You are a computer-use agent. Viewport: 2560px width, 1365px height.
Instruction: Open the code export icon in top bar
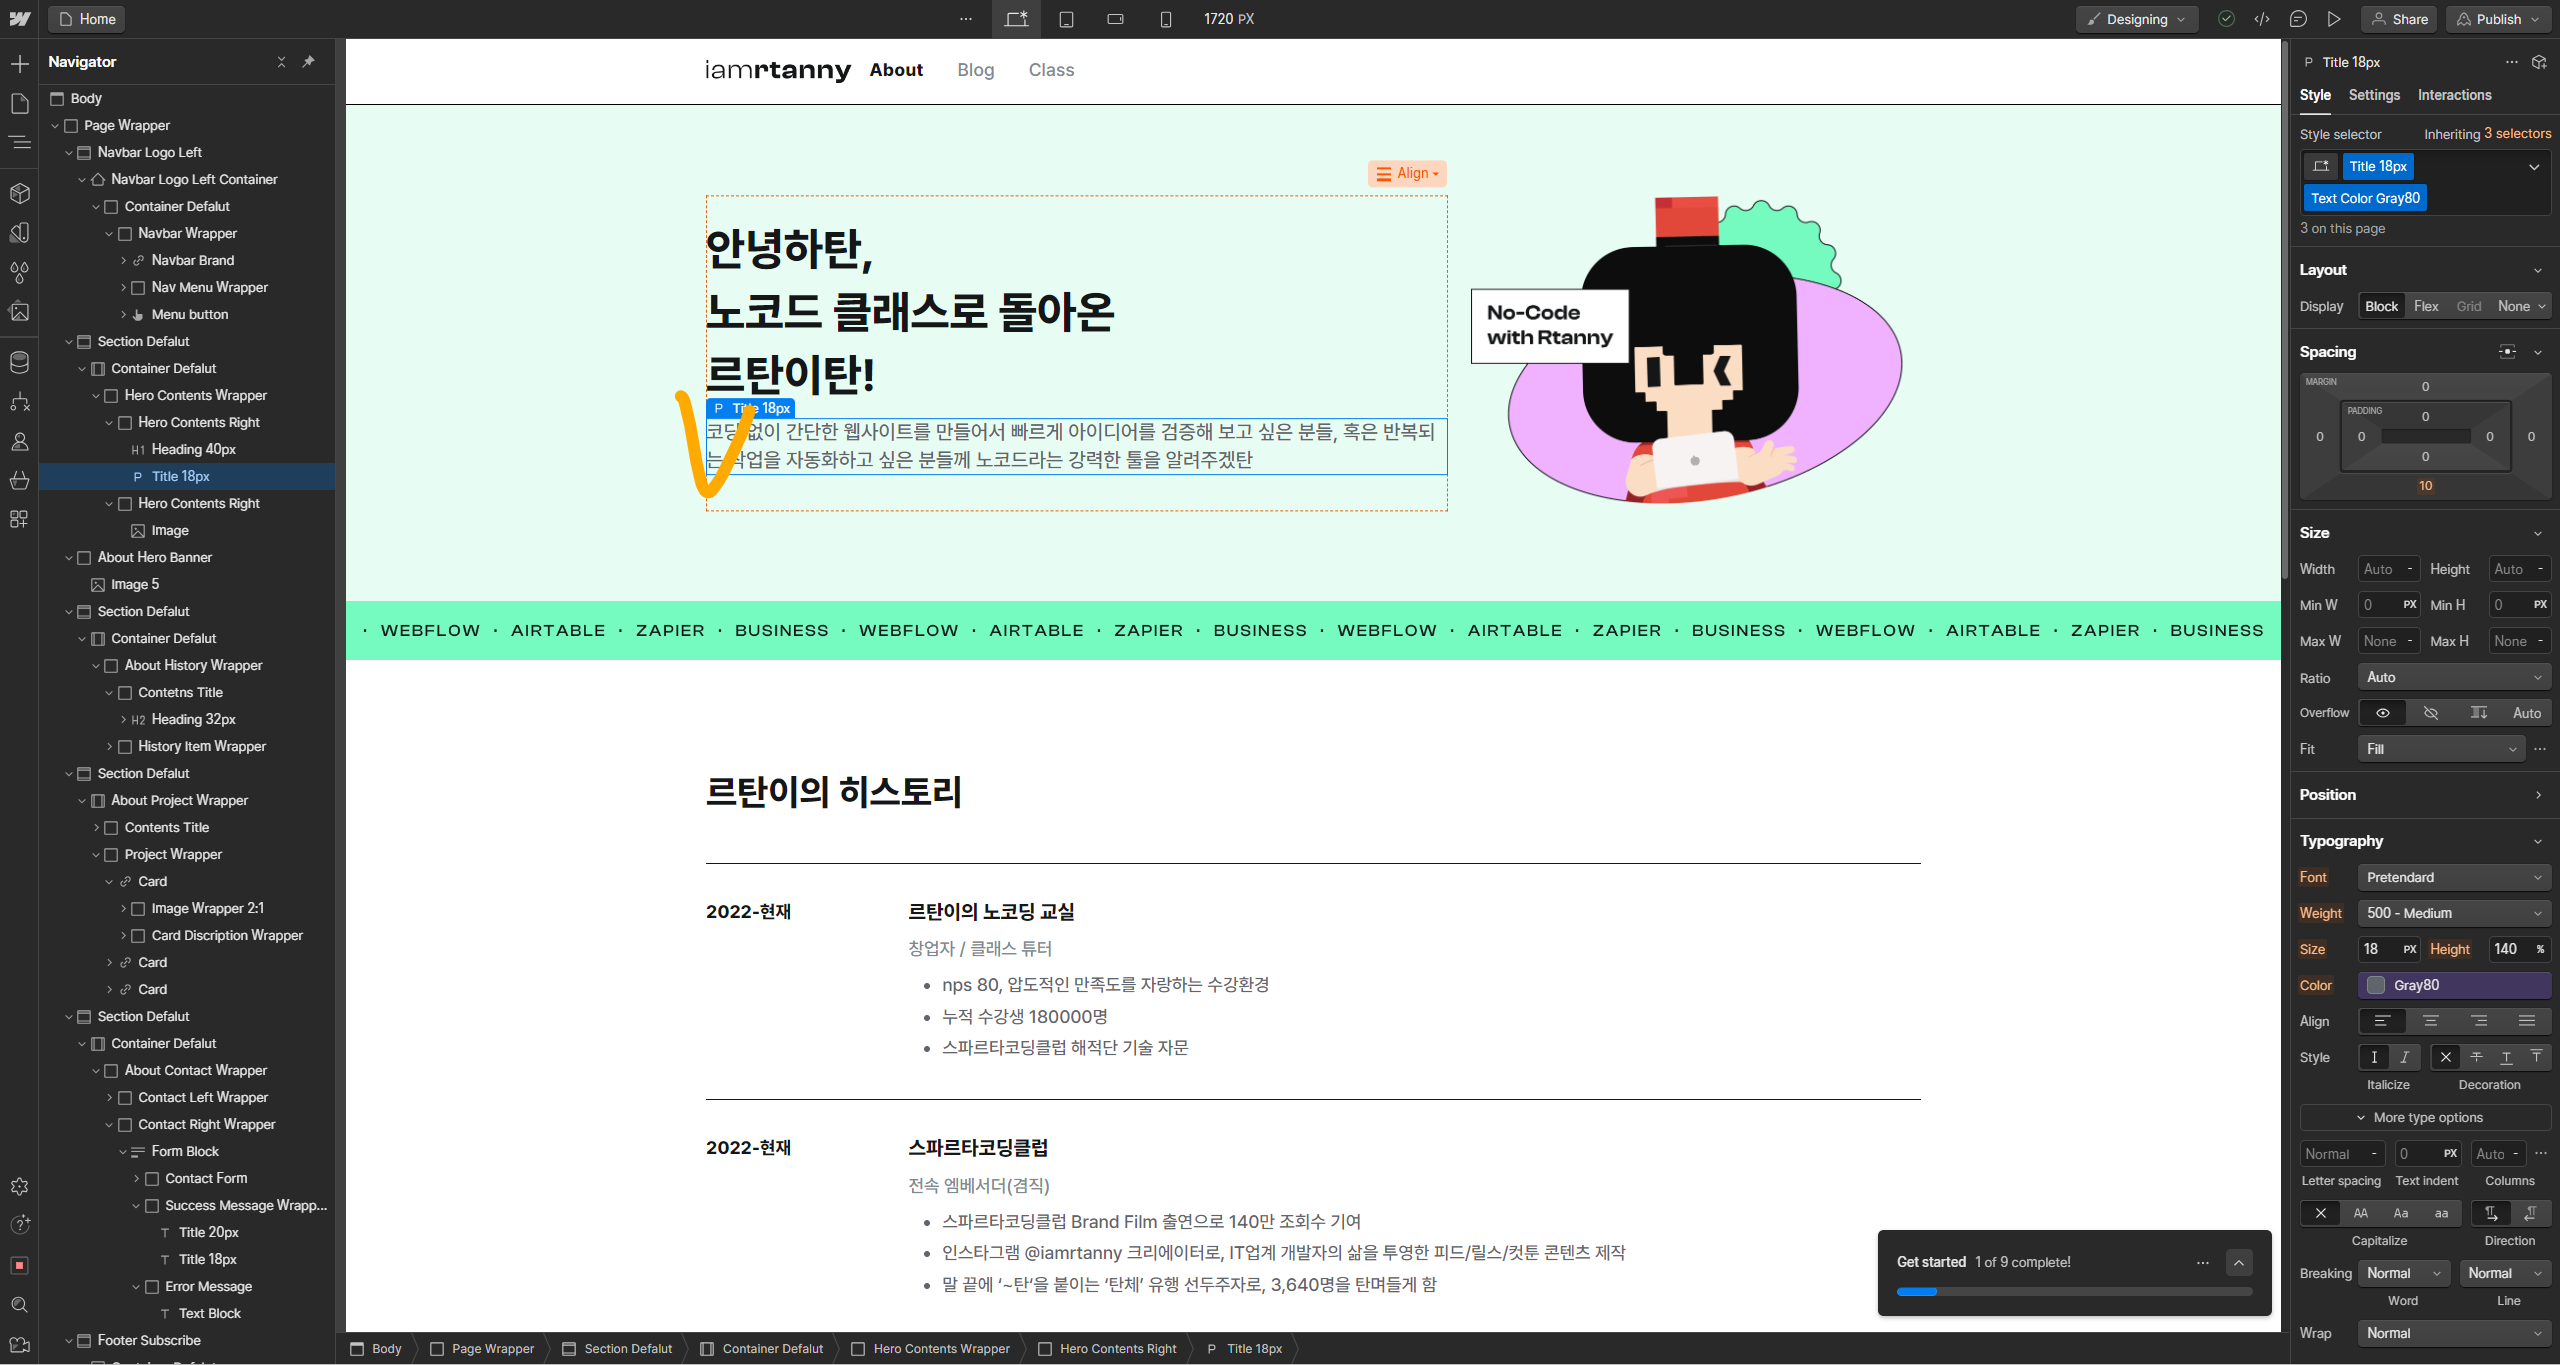(2262, 19)
